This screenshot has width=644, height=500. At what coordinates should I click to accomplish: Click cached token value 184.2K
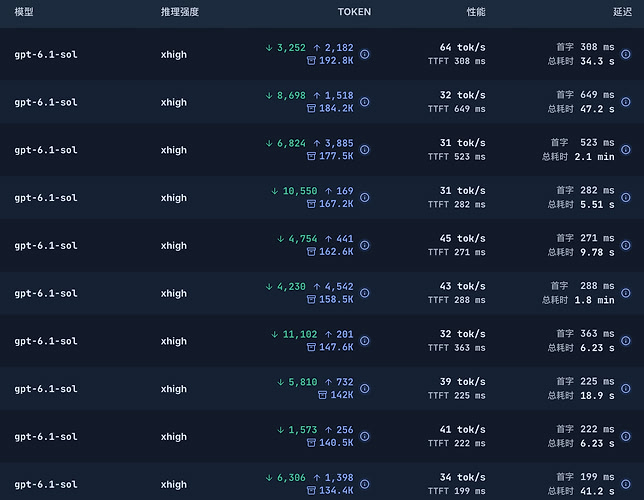(336, 108)
